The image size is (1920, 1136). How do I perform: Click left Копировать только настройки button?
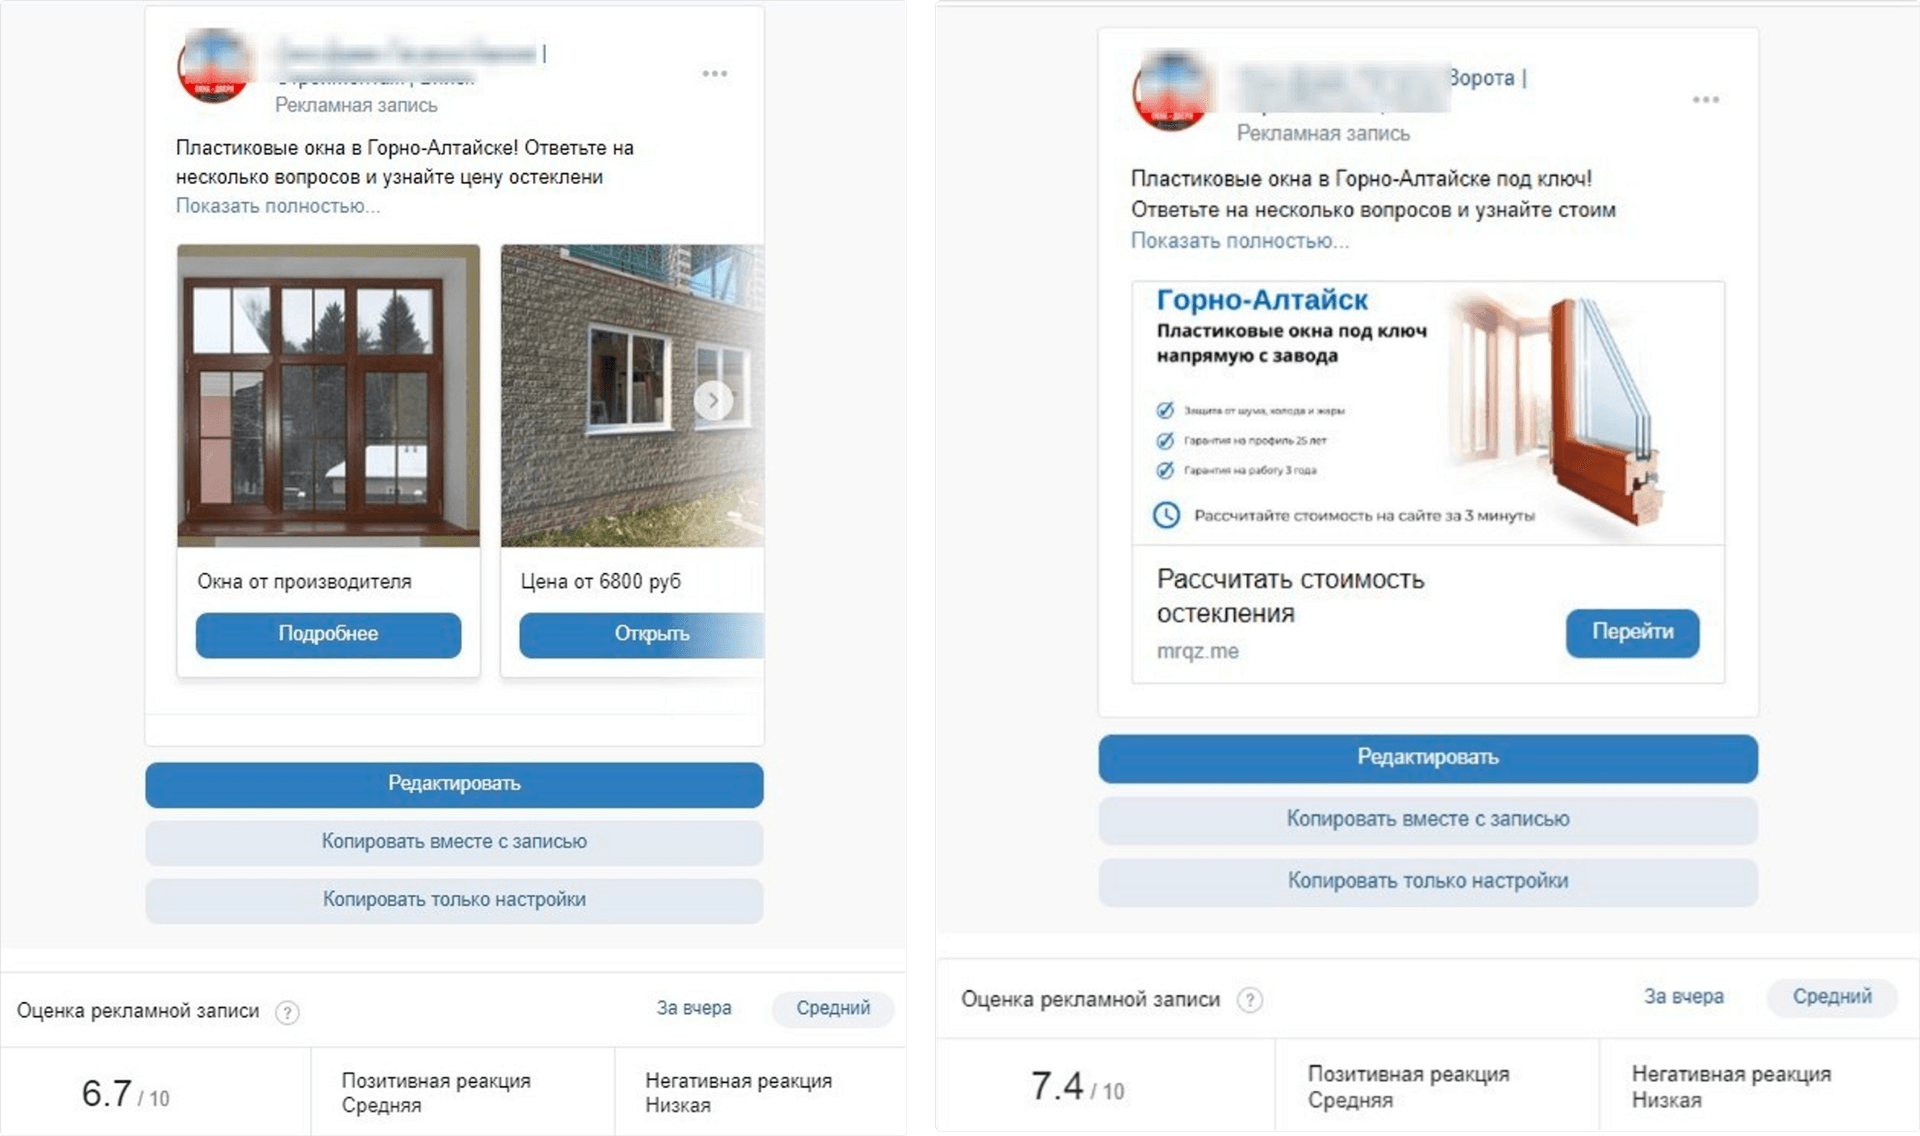pos(454,900)
